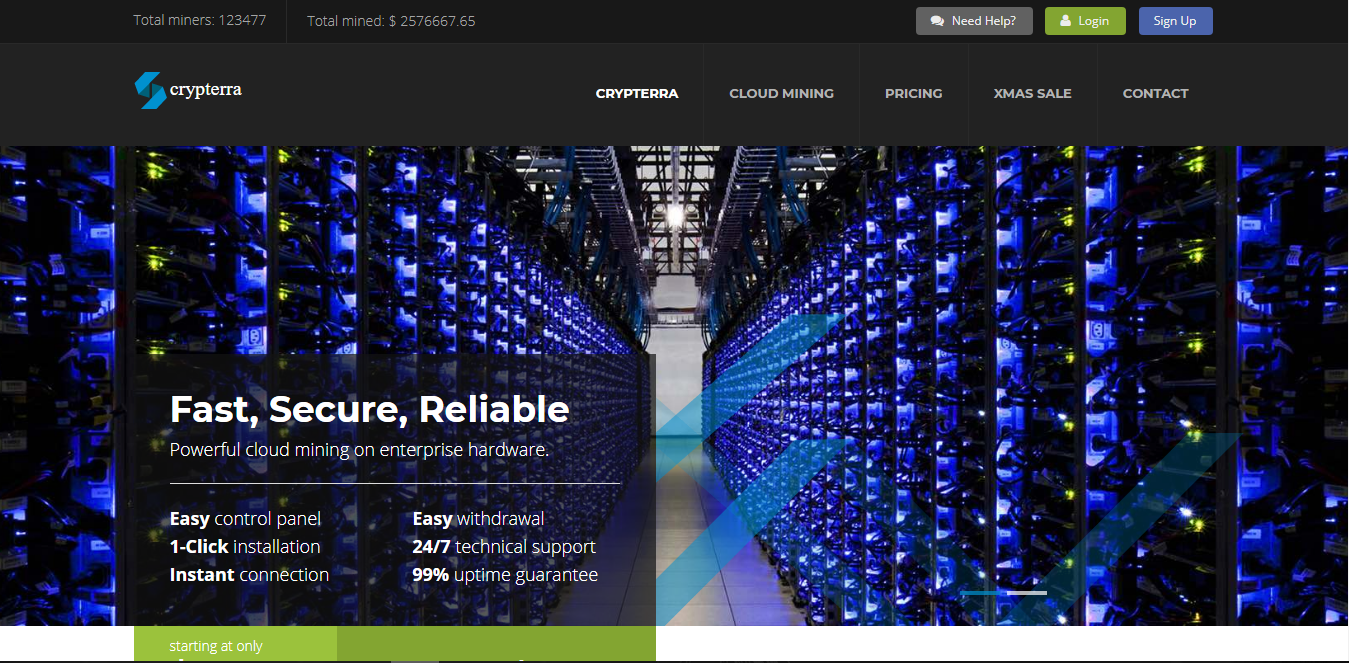Viewport: 1349px width, 663px height.
Task: Click the starting at only green box
Action: pos(236,644)
